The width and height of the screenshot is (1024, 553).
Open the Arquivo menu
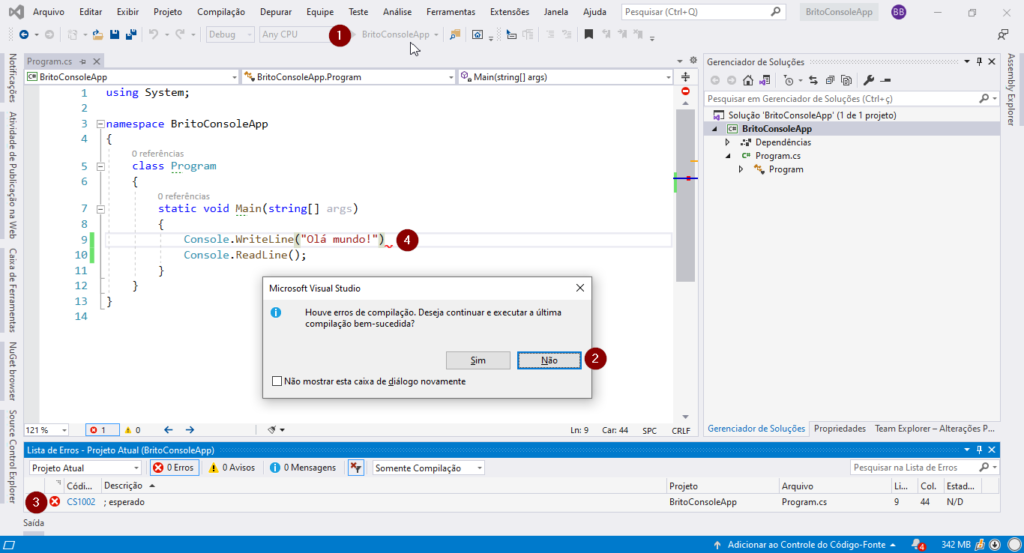48,12
